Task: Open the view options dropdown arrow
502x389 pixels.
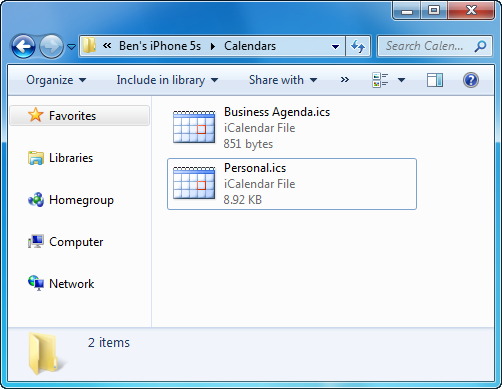Action: (x=401, y=80)
